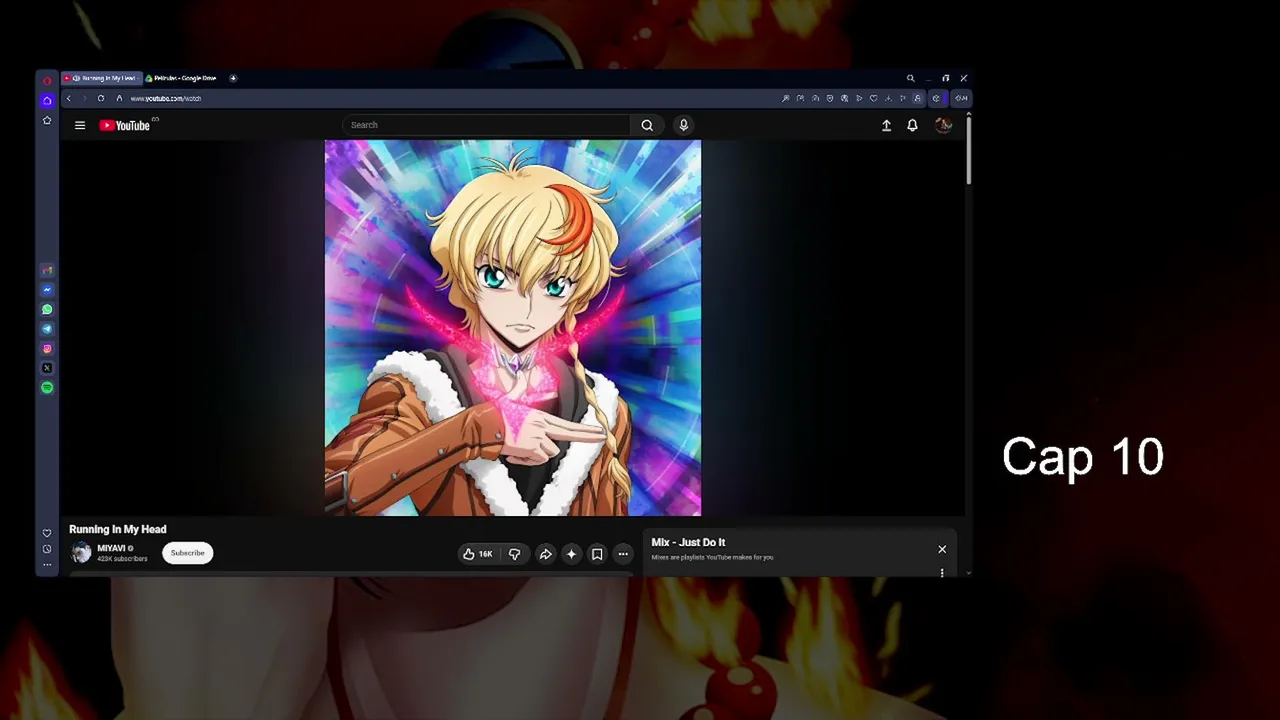Open the YouTube create upload icon
The image size is (1280, 720).
pyautogui.click(x=886, y=125)
